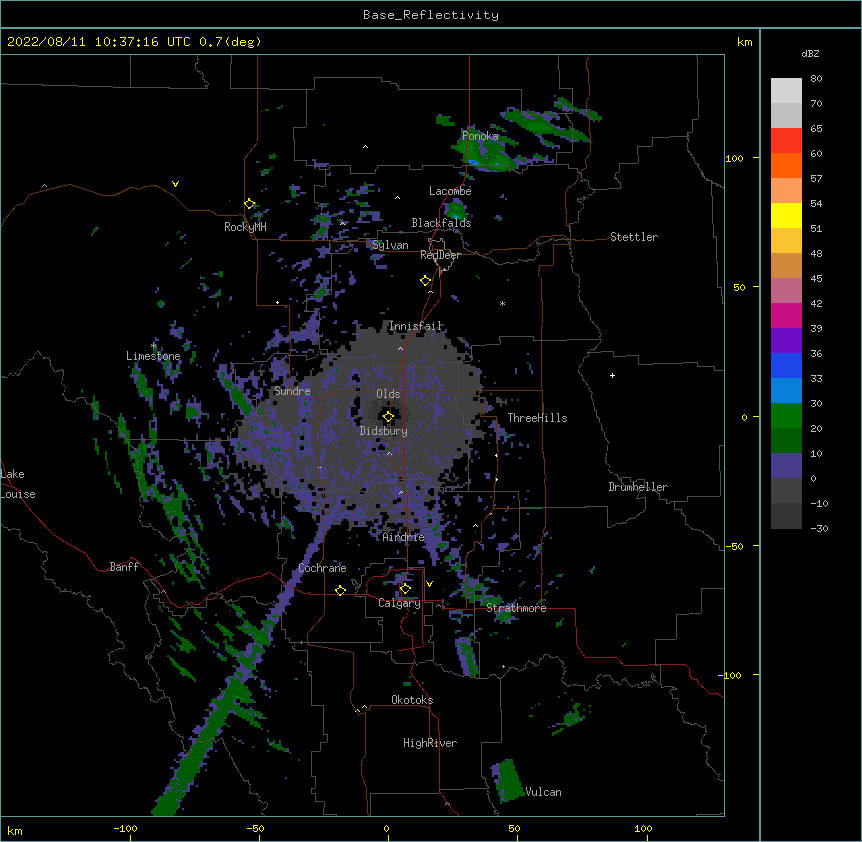This screenshot has width=862, height=842.
Task: Click the blue 36 dBZ legend color
Action: click(x=786, y=365)
